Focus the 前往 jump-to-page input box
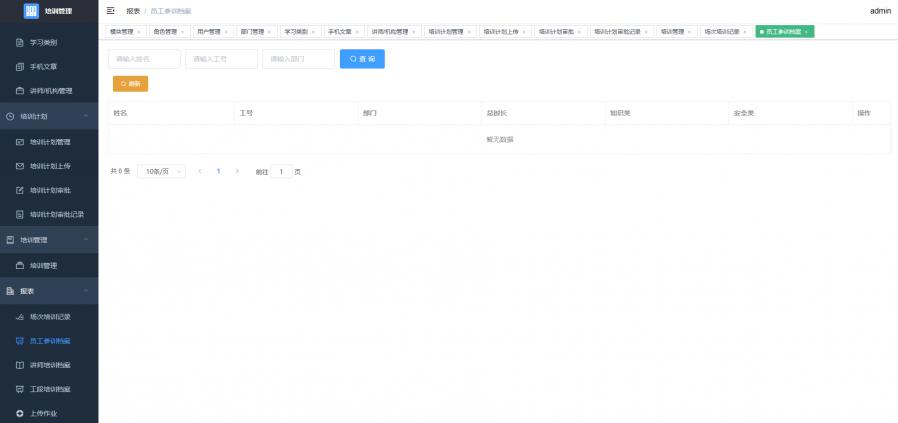The height and width of the screenshot is (423, 898). pyautogui.click(x=281, y=172)
